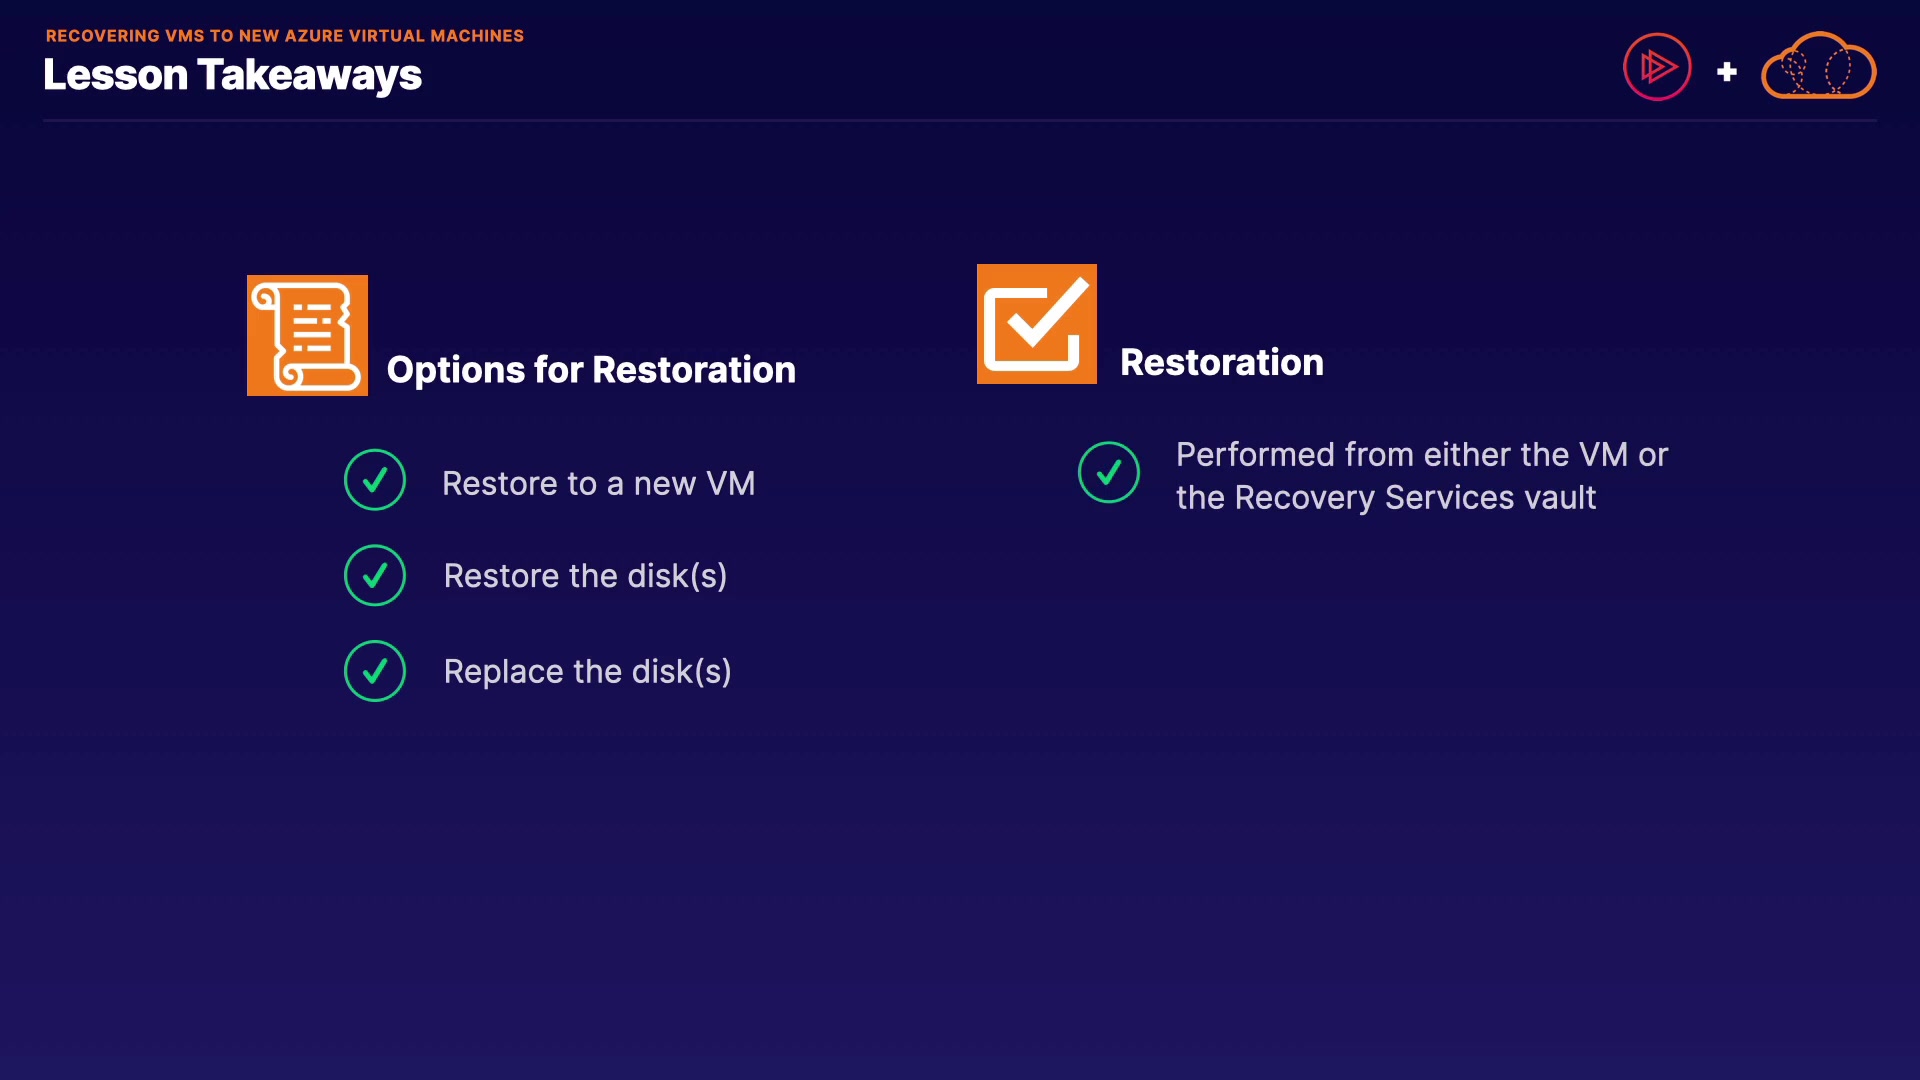Click the orange cloud logo icon
The width and height of the screenshot is (1920, 1080).
click(1818, 67)
